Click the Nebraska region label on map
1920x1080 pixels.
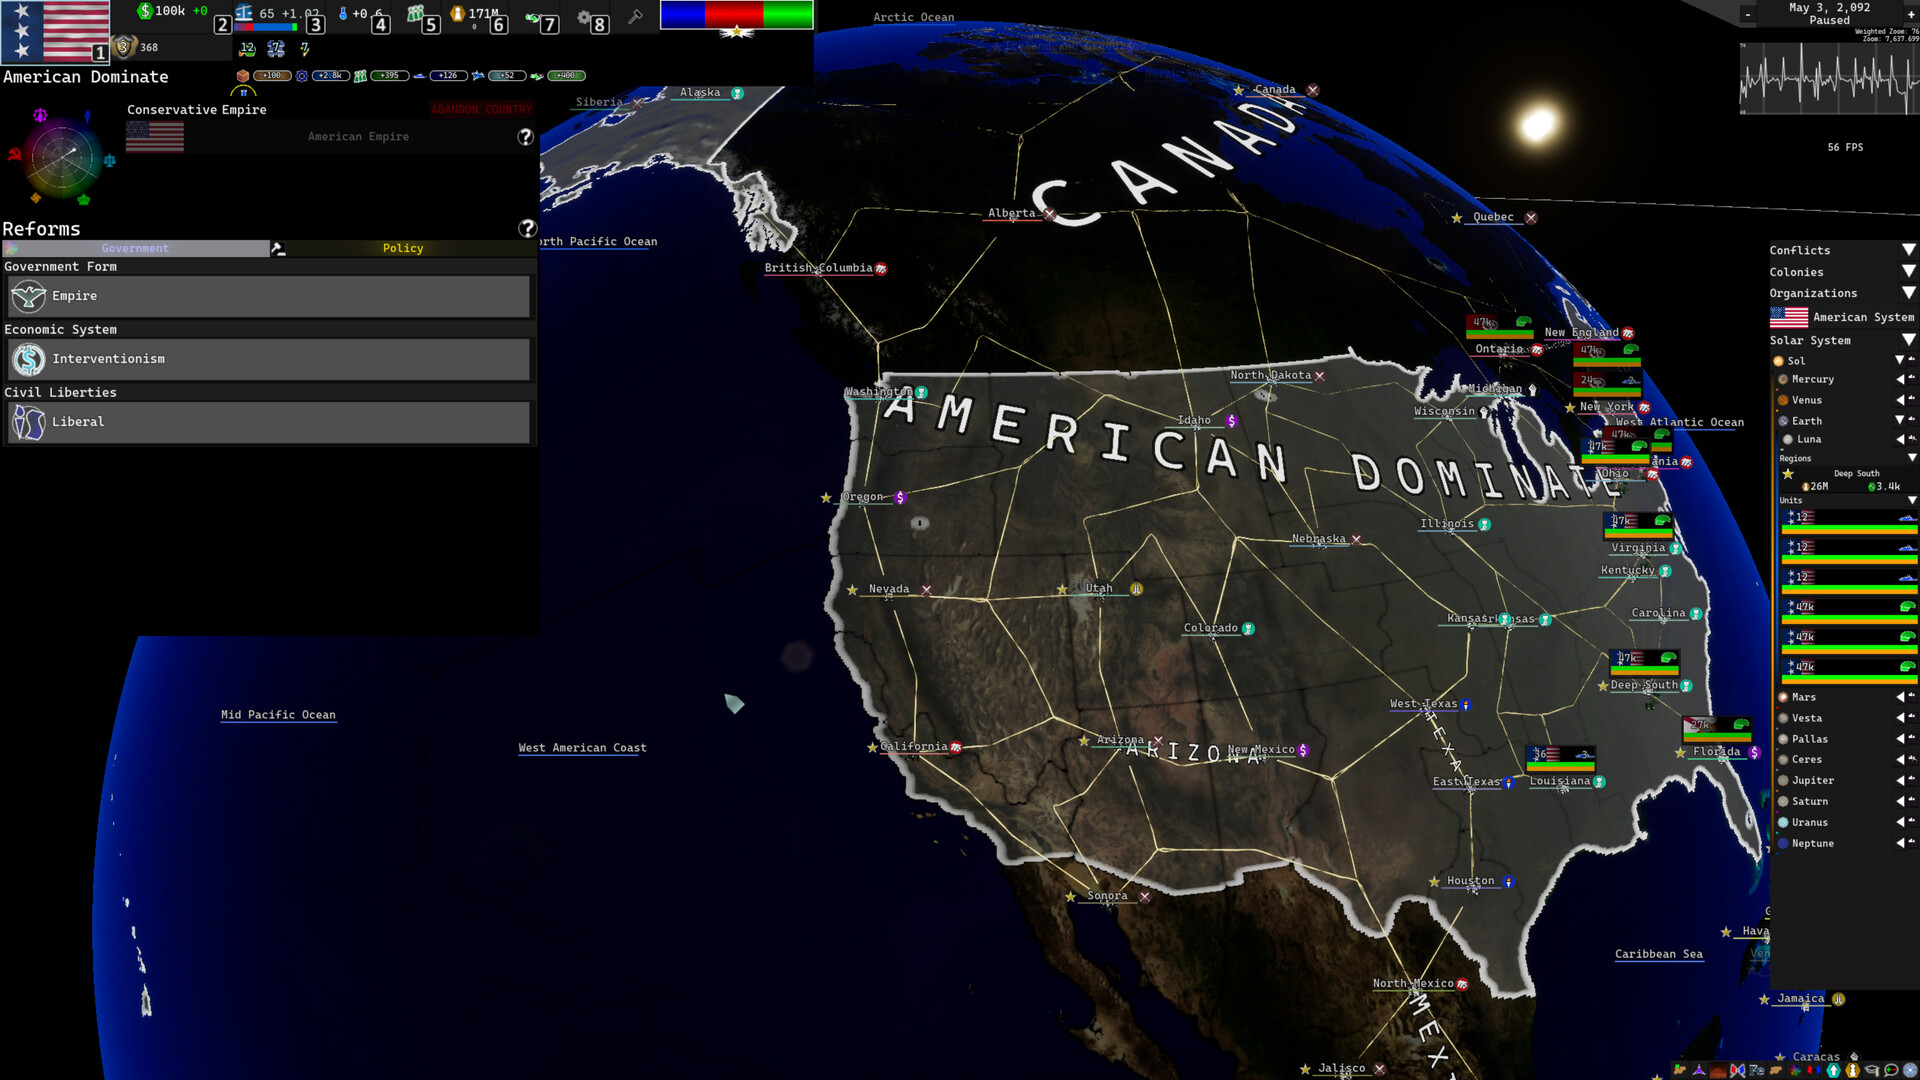point(1318,539)
